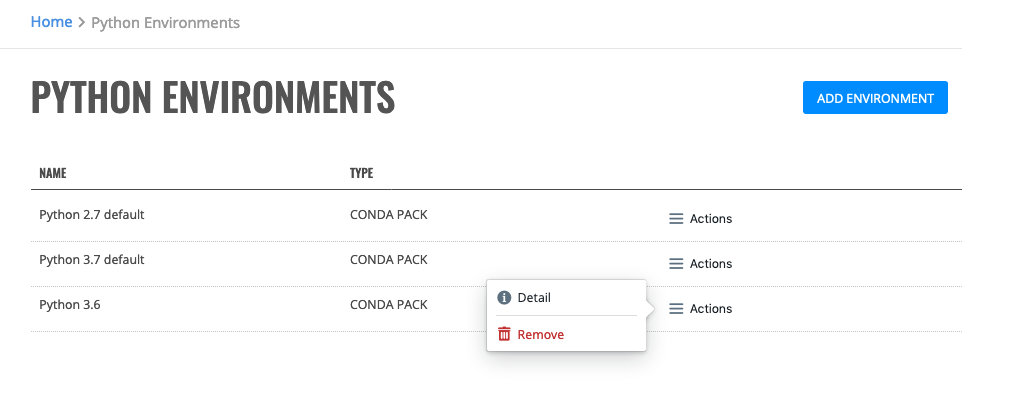
Task: Click hamburger icon in Python 3.6 row
Action: click(676, 309)
